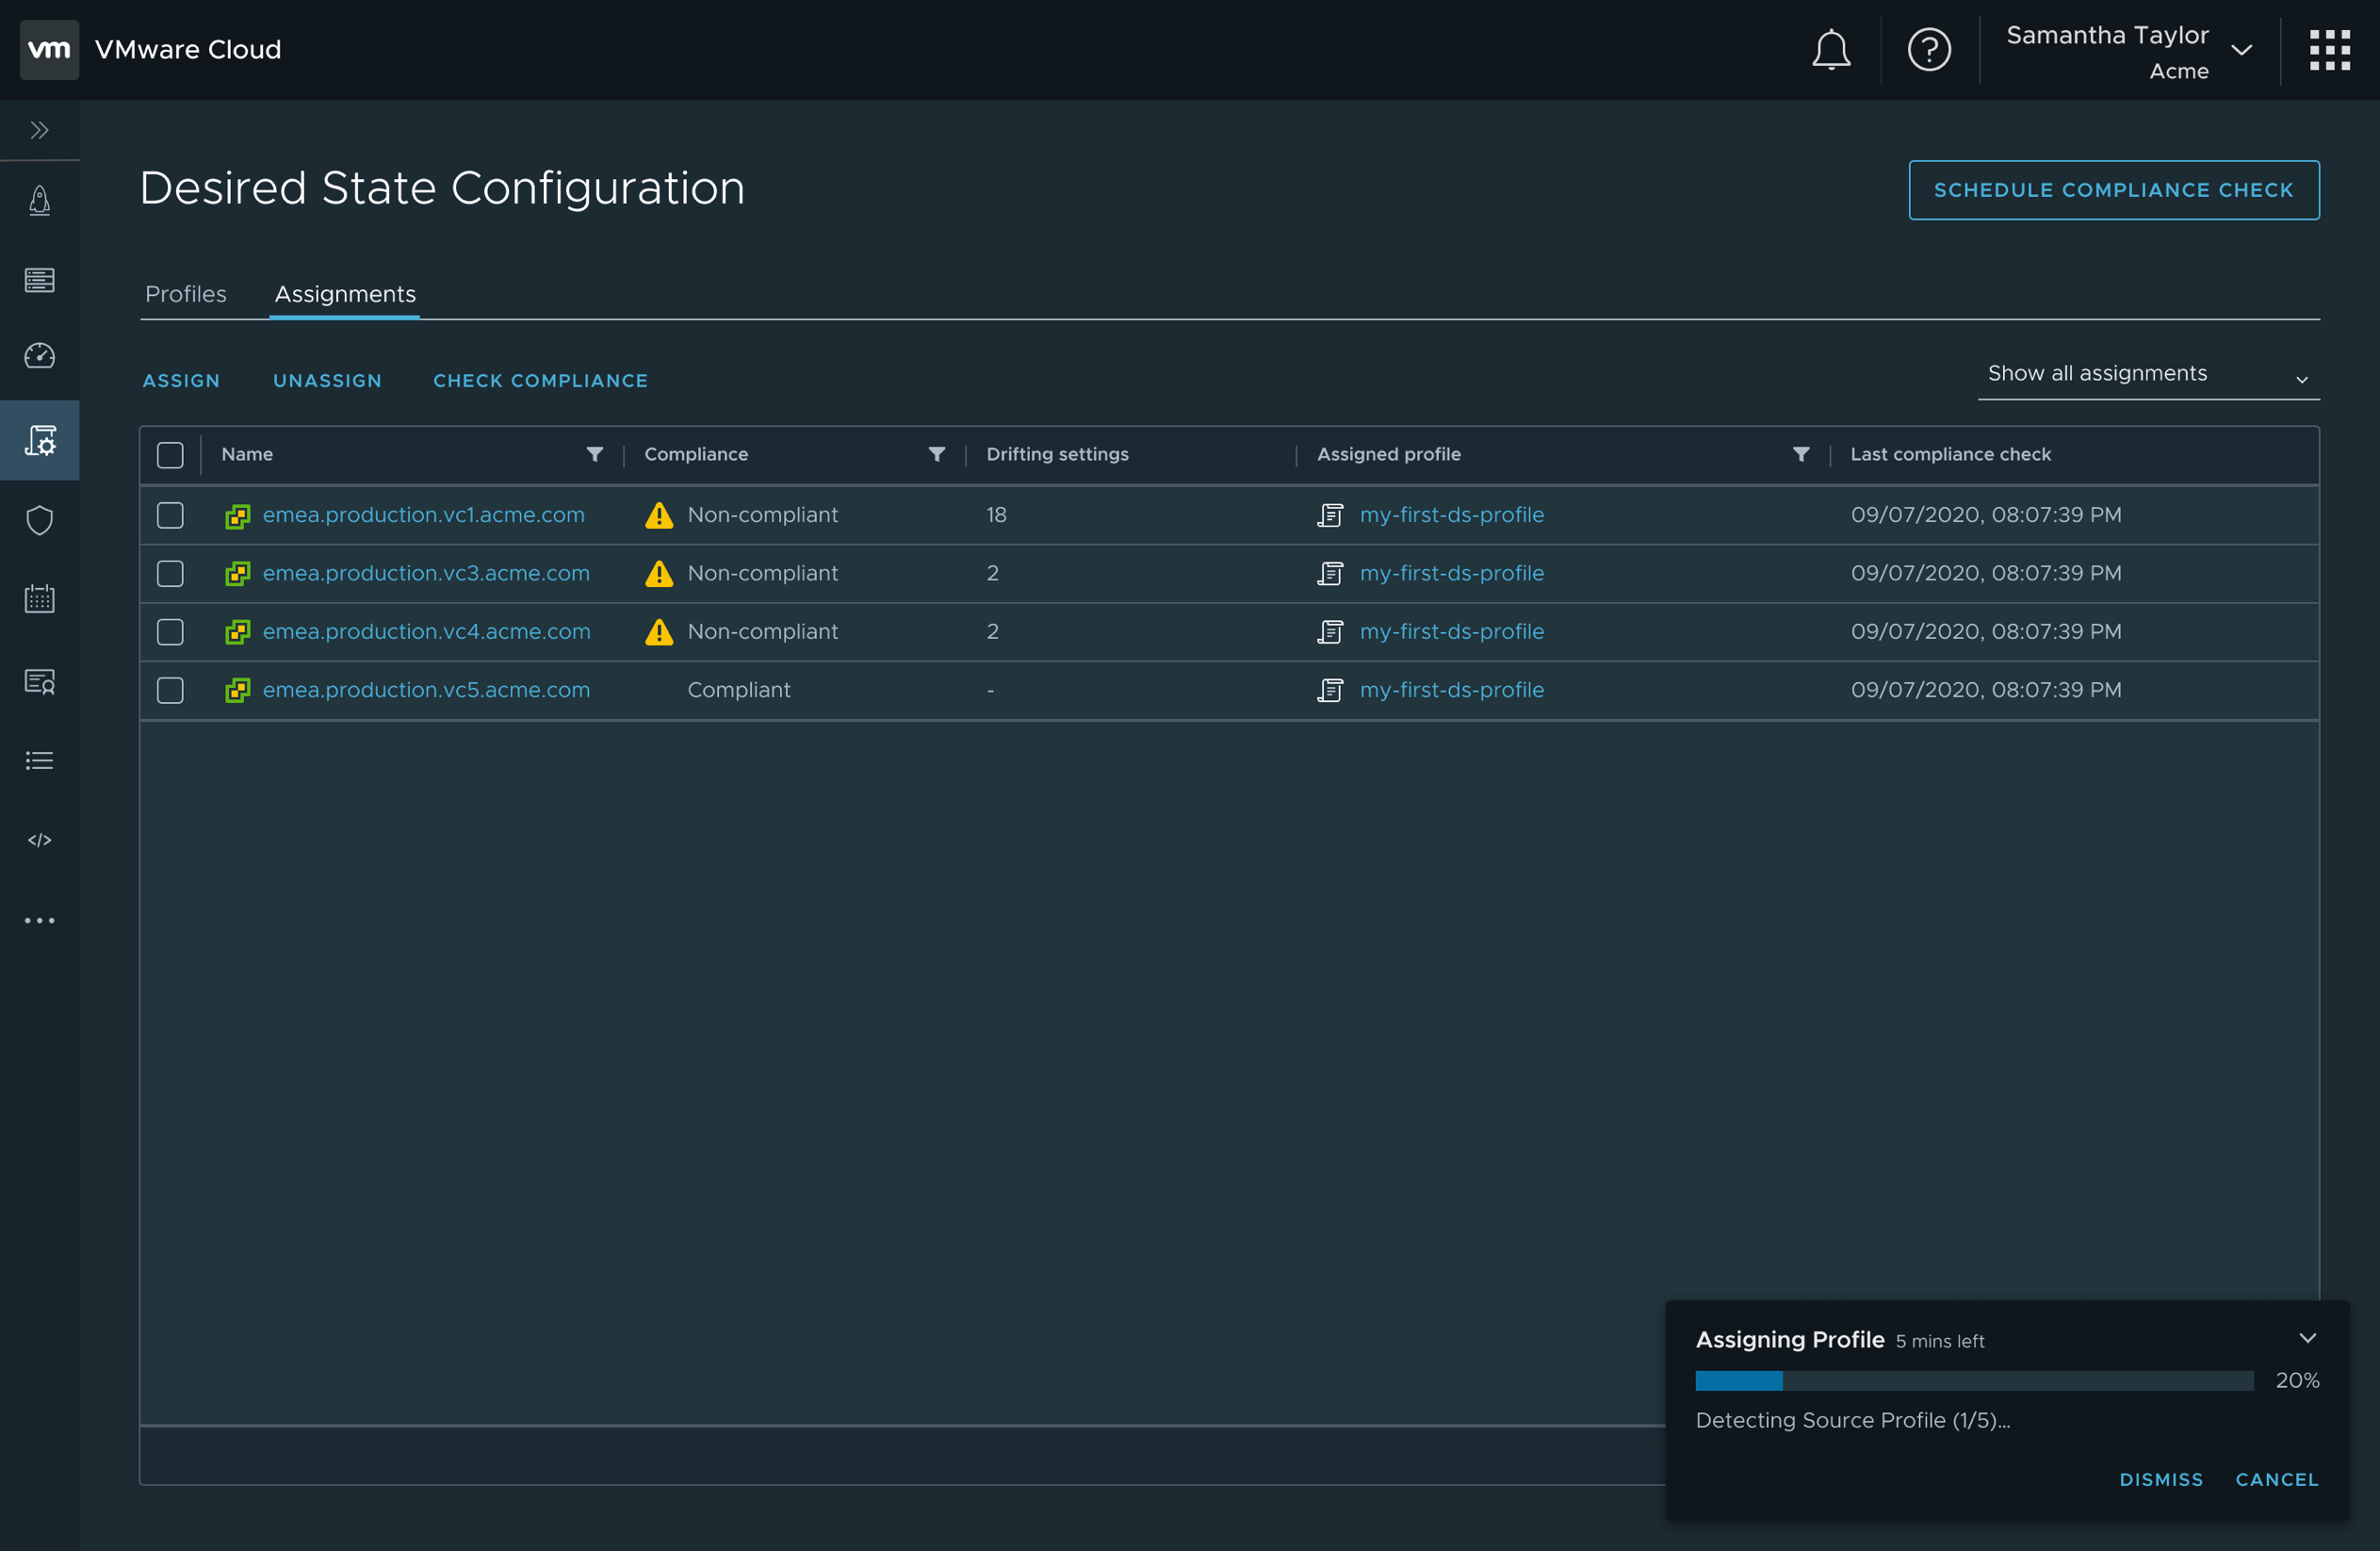
Task: Click the Drifting settings column header
Action: pyautogui.click(x=1057, y=454)
